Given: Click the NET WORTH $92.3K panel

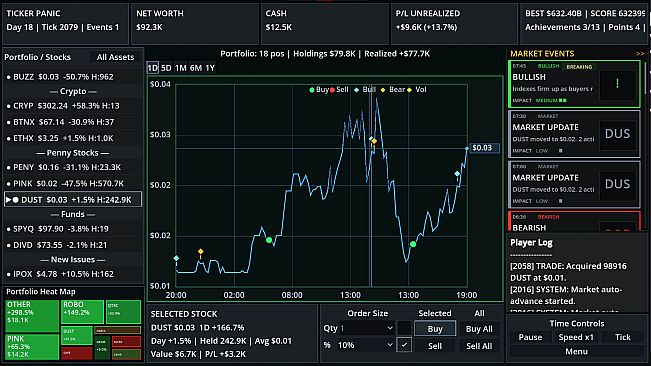Looking at the screenshot, I should (195, 24).
